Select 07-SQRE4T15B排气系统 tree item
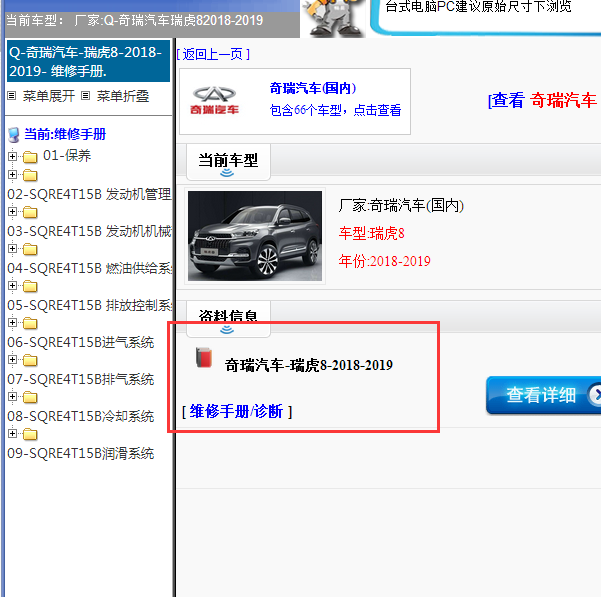 pos(80,379)
